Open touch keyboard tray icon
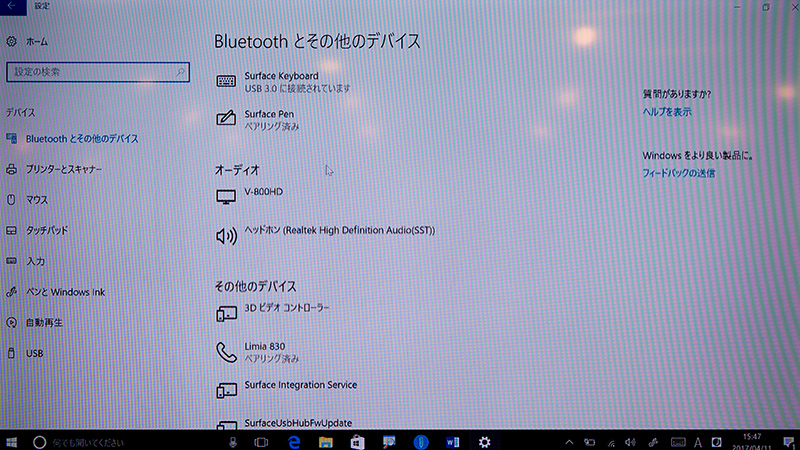The image size is (800, 450). click(678, 442)
